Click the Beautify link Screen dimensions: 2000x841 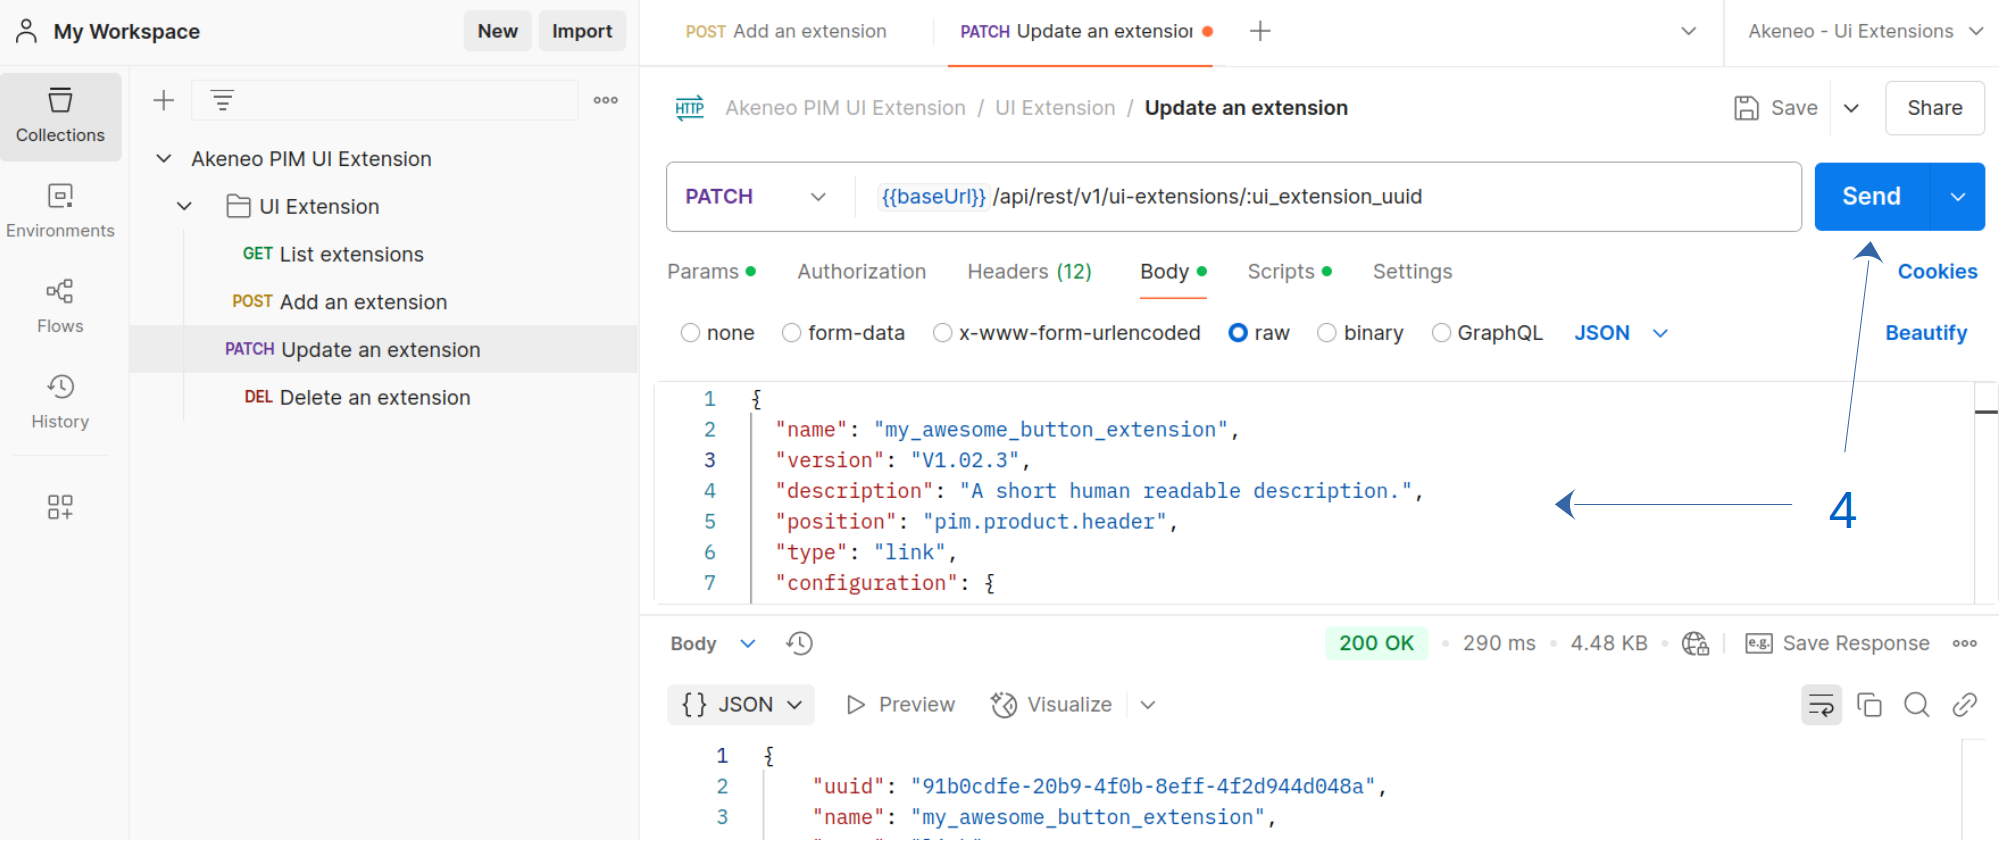pyautogui.click(x=1925, y=333)
